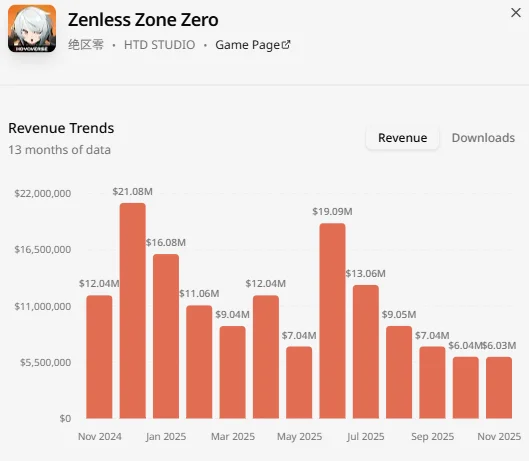Click the Jul 2025 $13.06M bar

point(366,352)
